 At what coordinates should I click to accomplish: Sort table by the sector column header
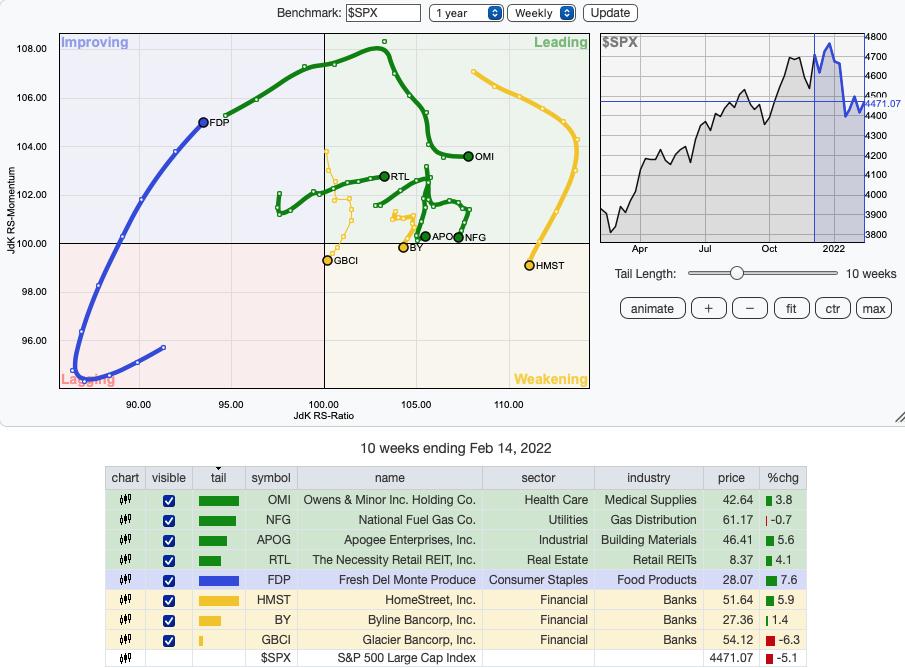coord(538,478)
